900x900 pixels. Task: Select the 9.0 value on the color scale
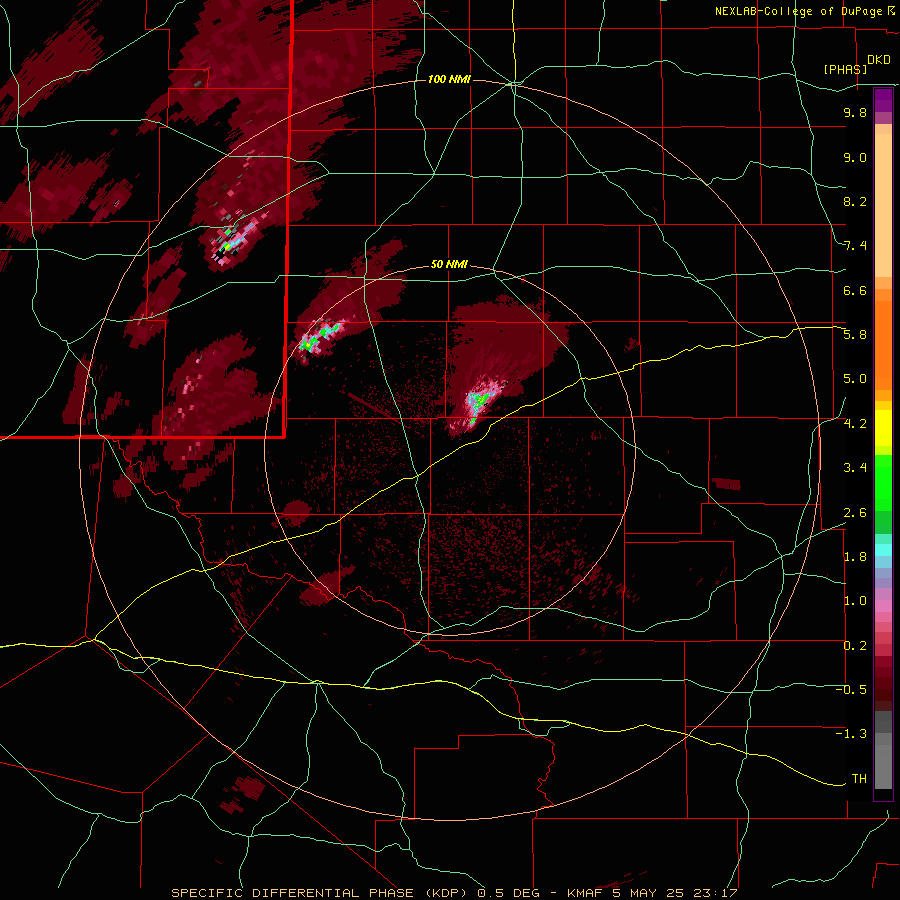855,157
